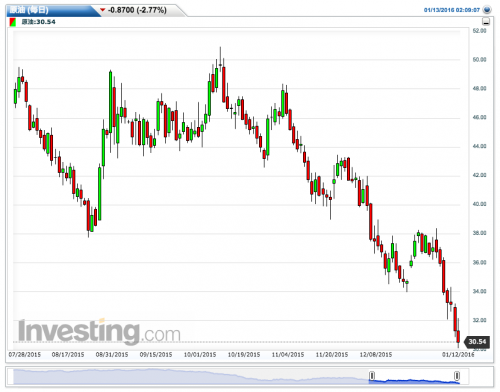The height and width of the screenshot is (392, 500).
Task: Click the 原油:30.54 legend label
Action: click(38, 22)
